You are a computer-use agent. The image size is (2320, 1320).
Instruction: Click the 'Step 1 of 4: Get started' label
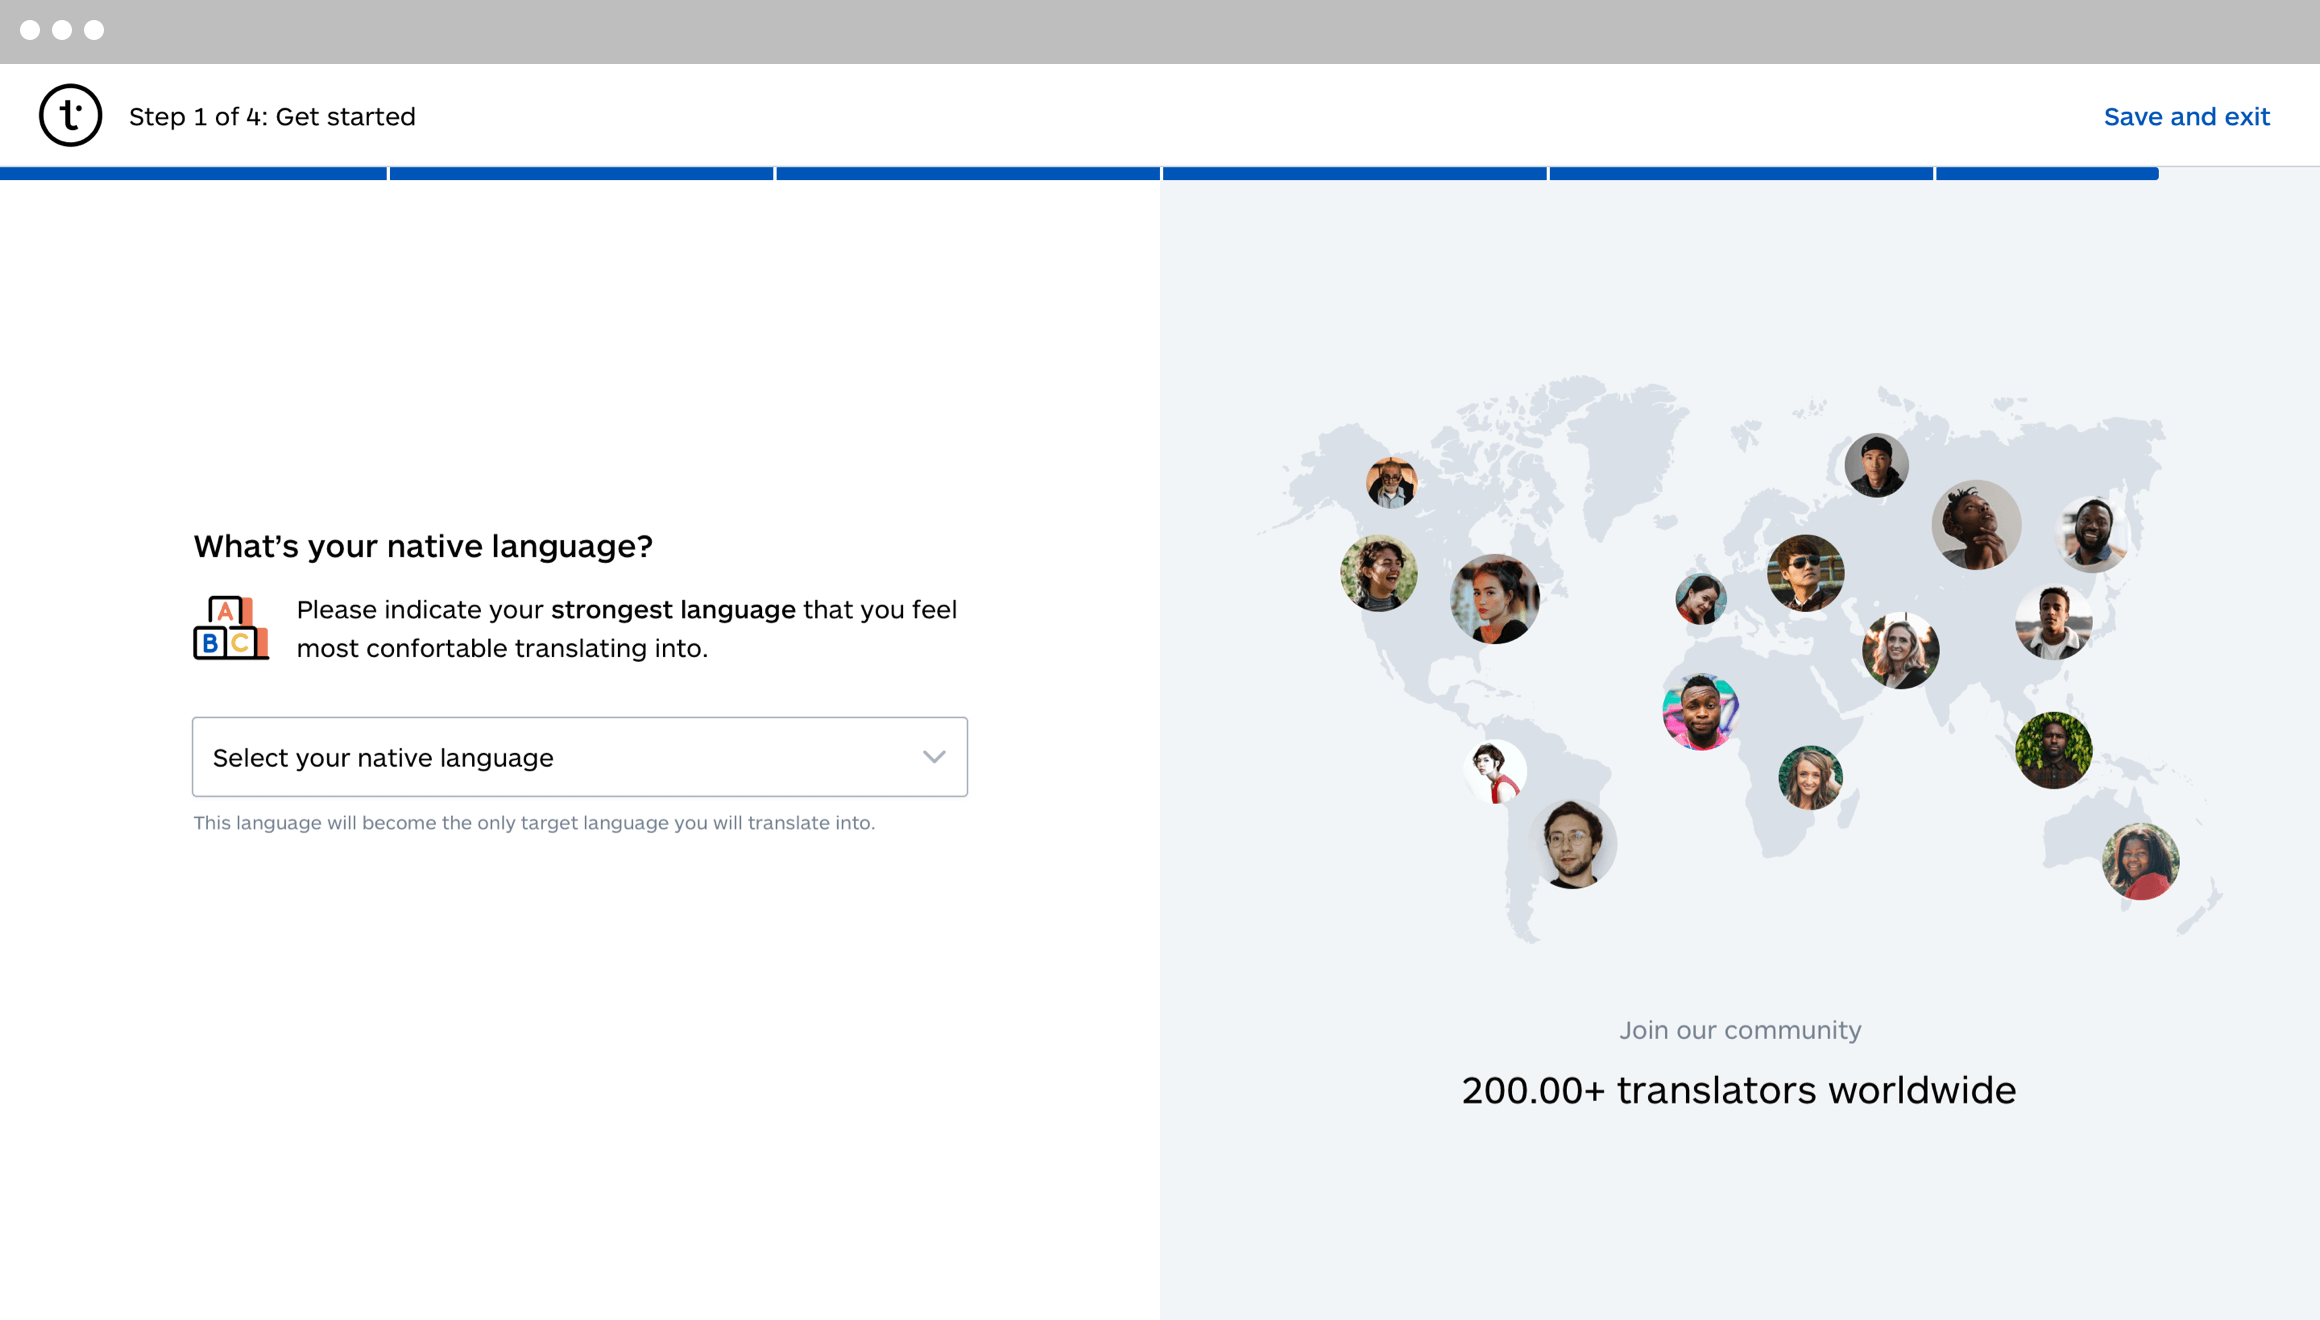tap(272, 116)
